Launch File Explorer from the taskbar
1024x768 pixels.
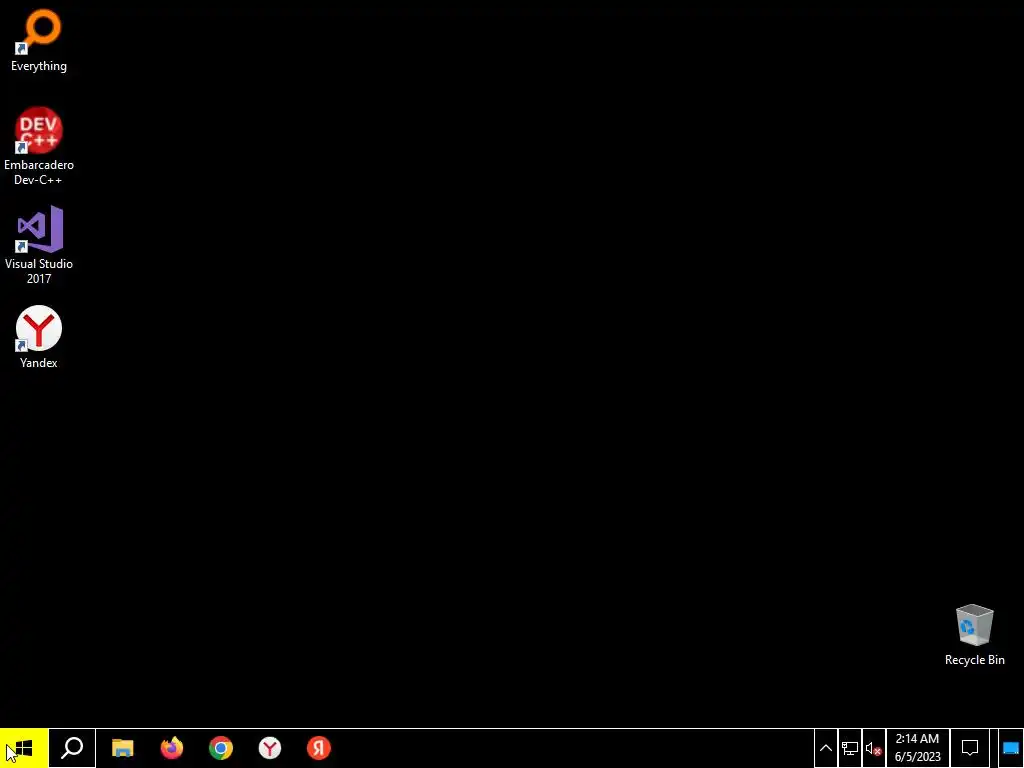[x=122, y=748]
